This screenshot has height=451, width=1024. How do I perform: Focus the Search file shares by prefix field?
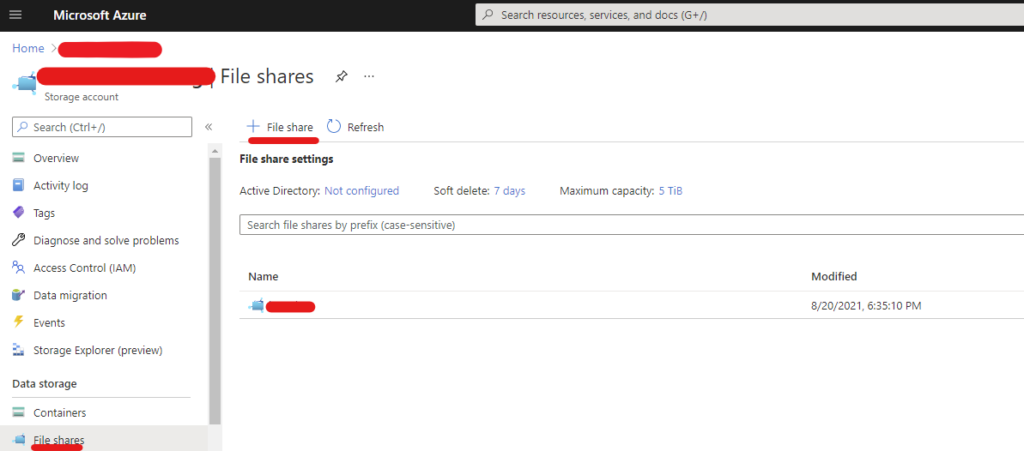[632, 225]
